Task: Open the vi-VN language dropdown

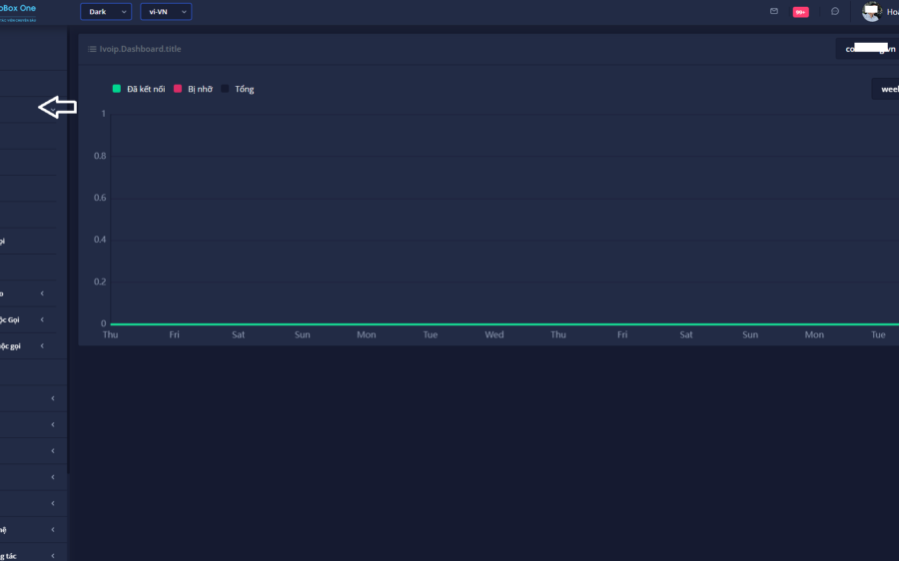Action: [x=165, y=12]
